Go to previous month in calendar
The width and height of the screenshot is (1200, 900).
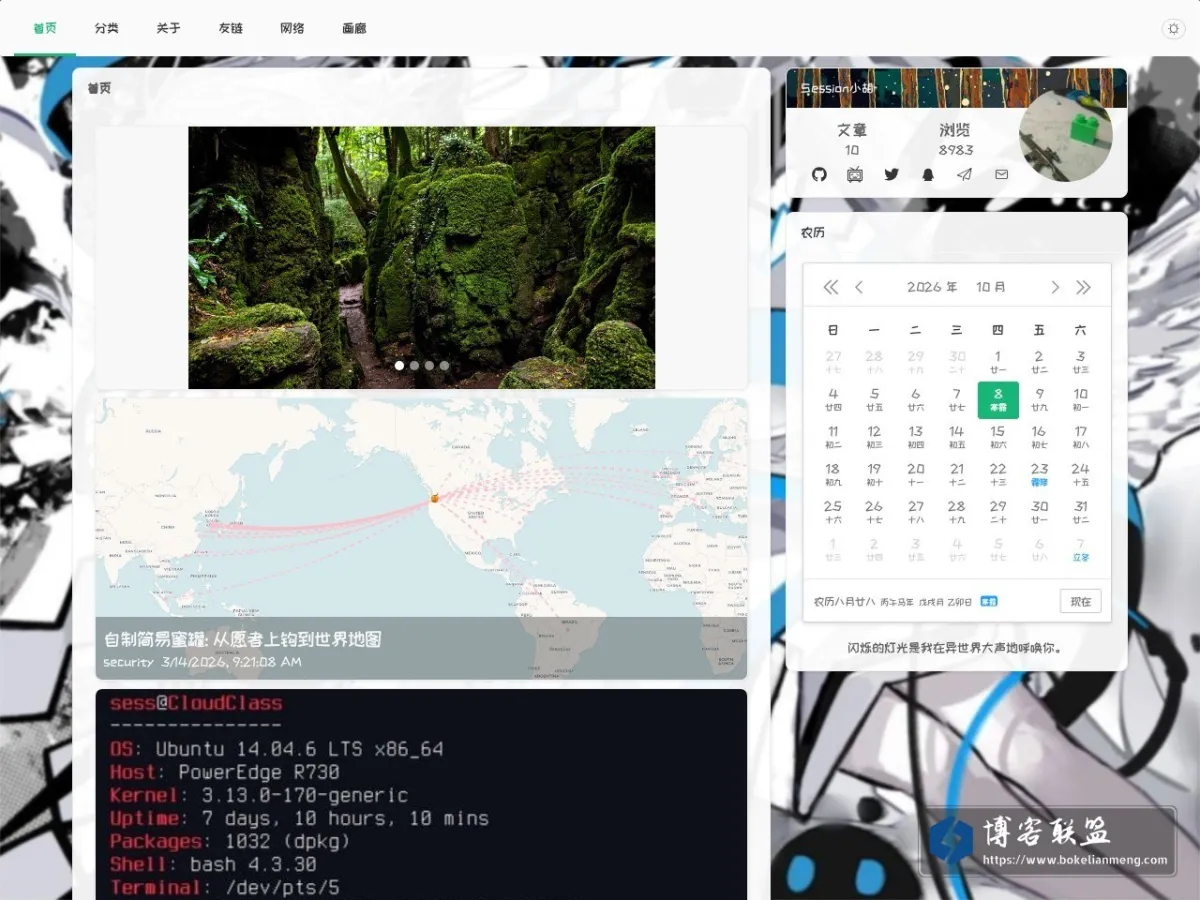[859, 287]
